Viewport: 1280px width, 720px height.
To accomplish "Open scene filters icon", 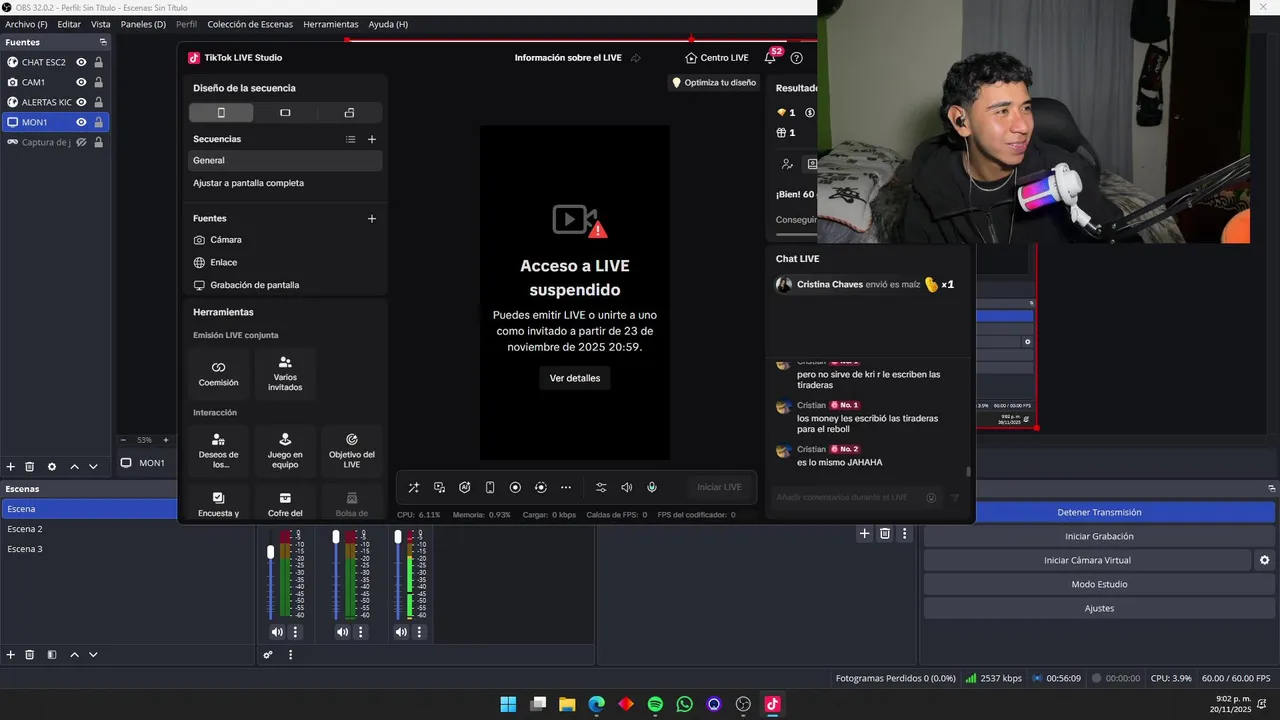I will tap(52, 655).
